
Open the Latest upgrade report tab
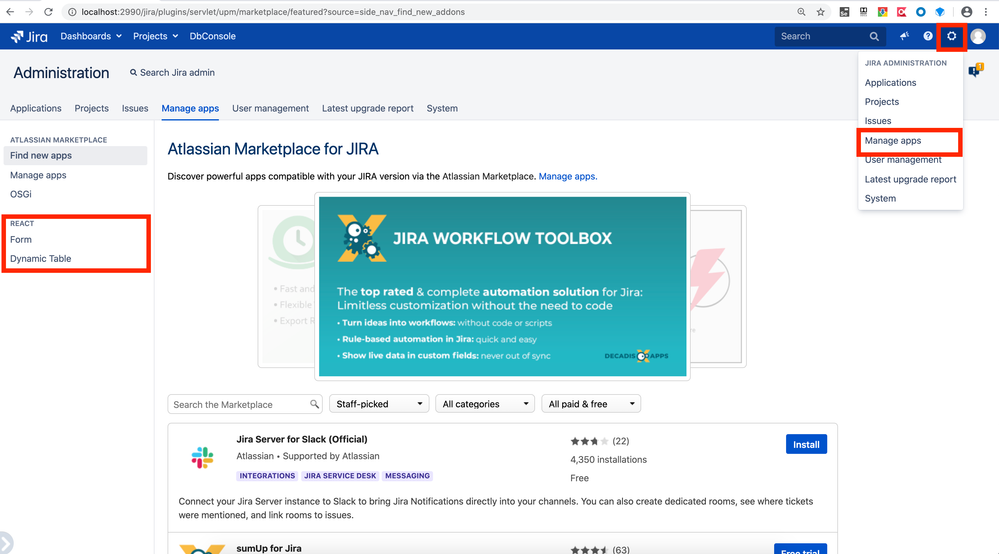pos(368,108)
